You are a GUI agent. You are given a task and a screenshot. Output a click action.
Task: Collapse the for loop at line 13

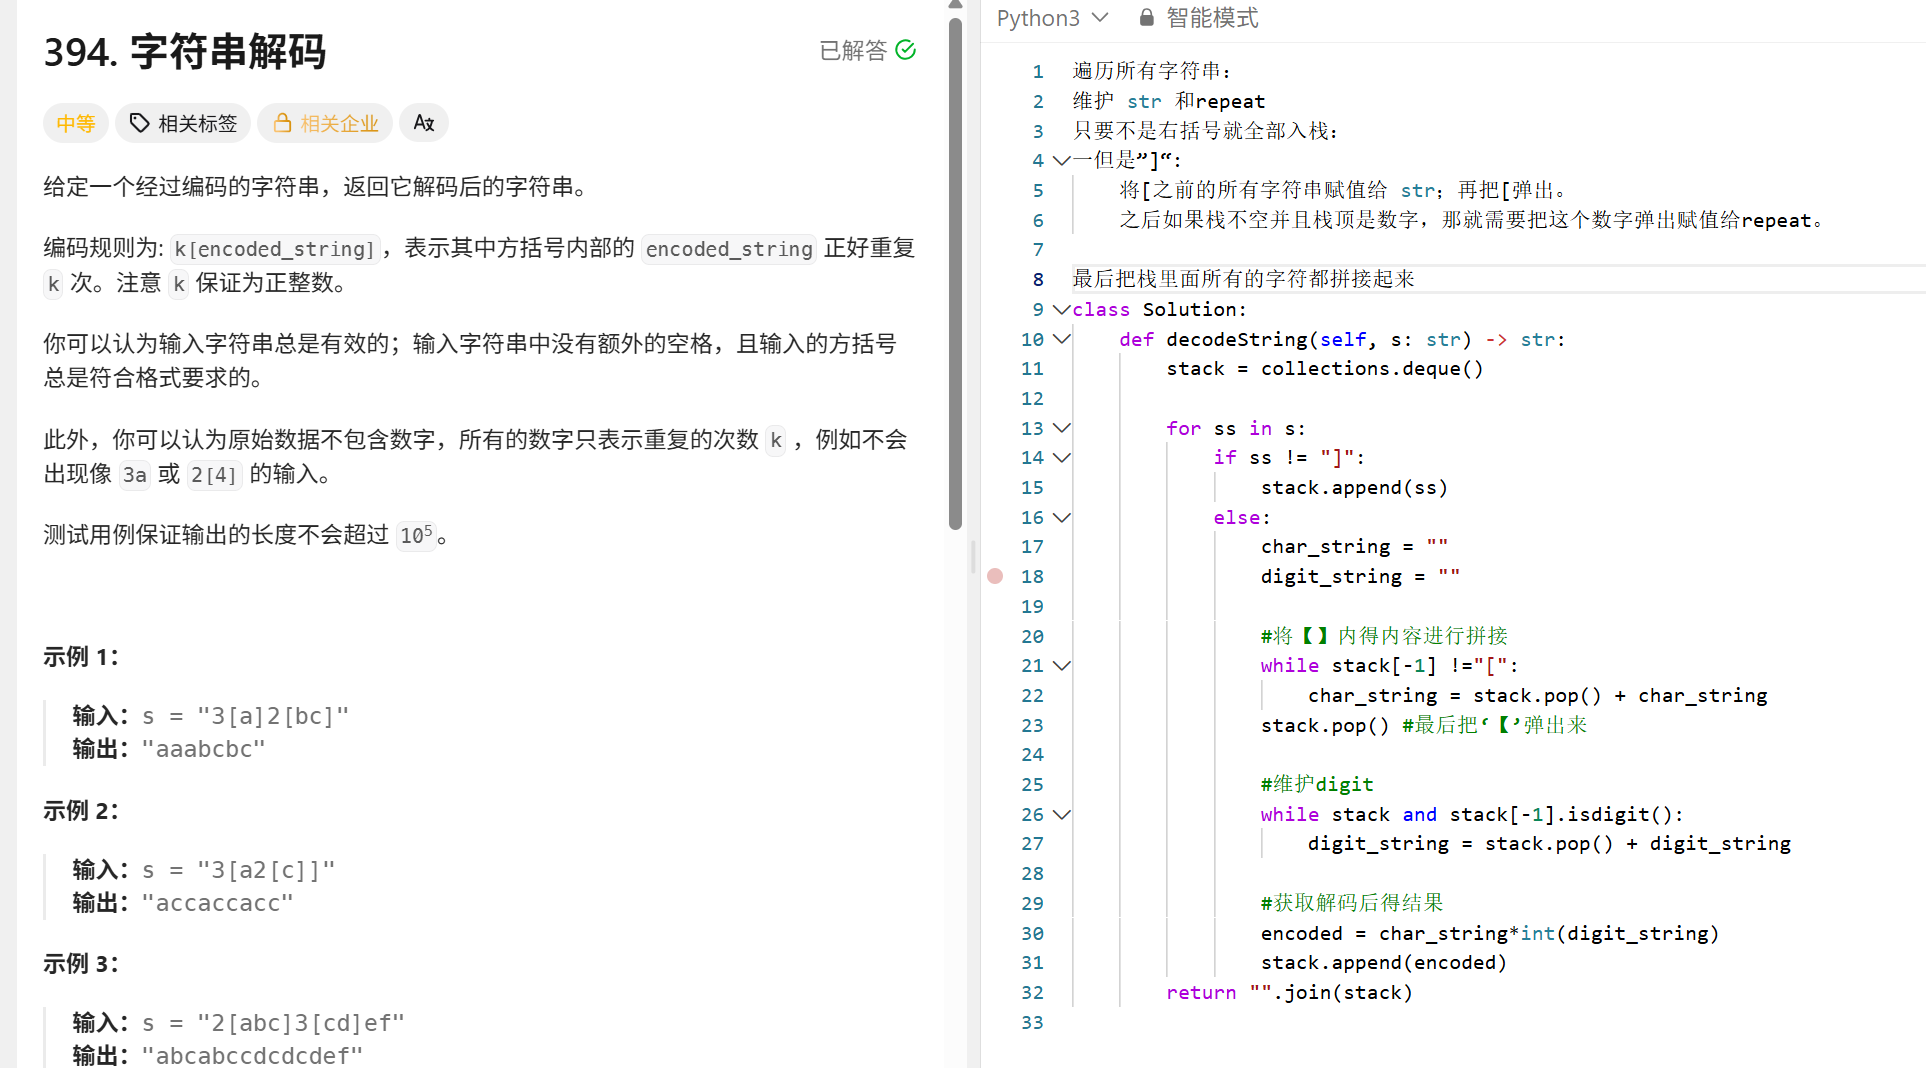1061,428
